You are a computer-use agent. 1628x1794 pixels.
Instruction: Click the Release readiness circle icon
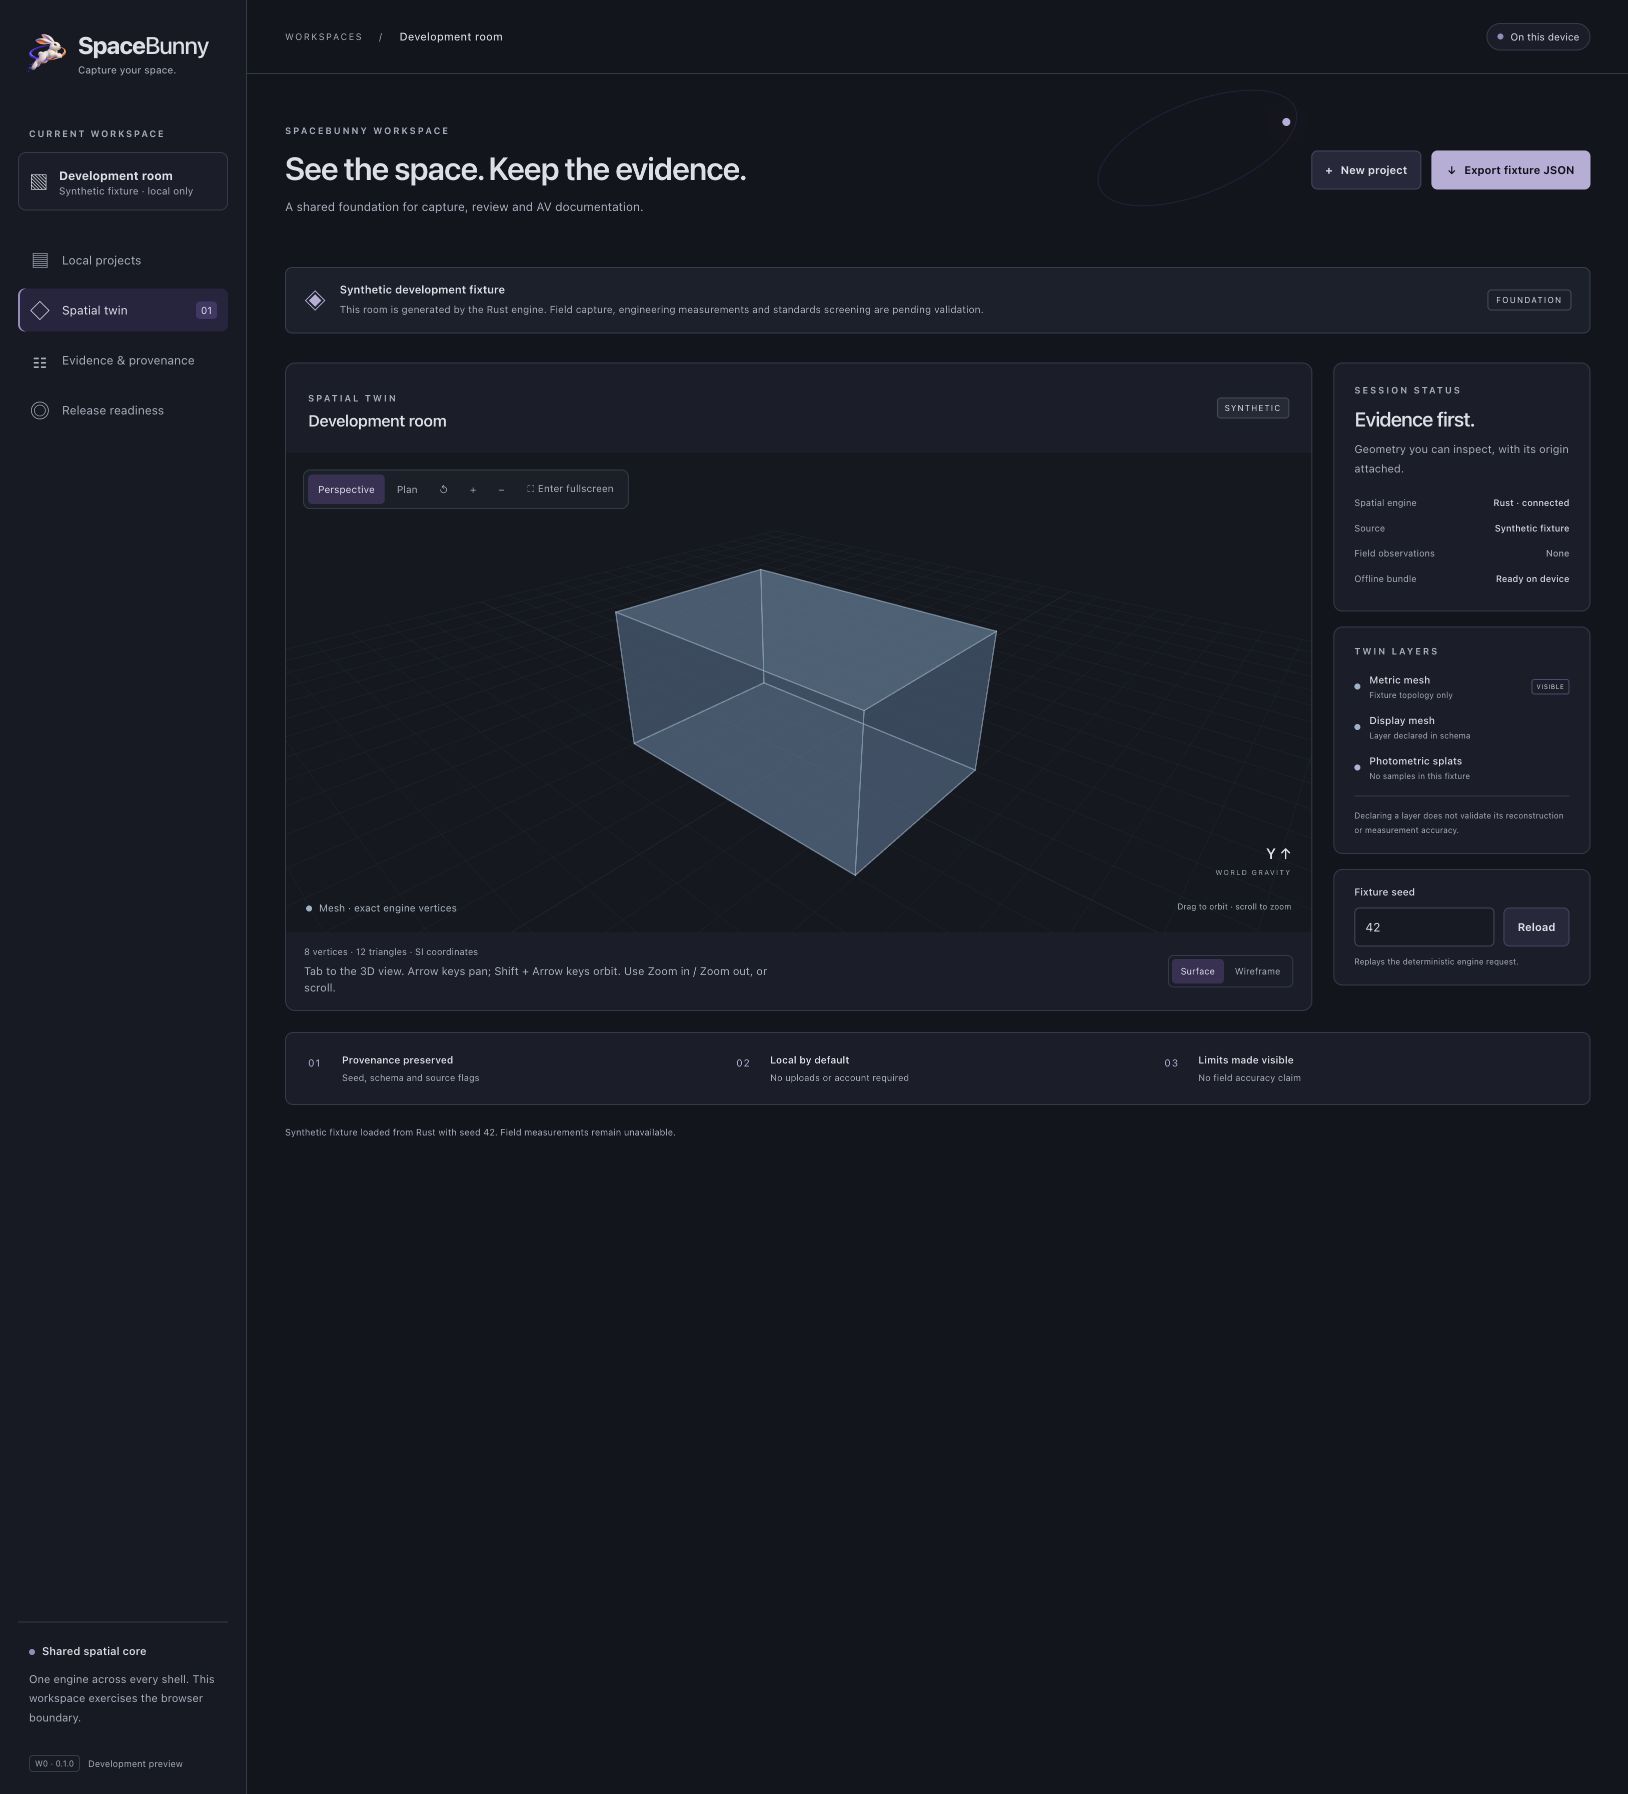pyautogui.click(x=40, y=411)
